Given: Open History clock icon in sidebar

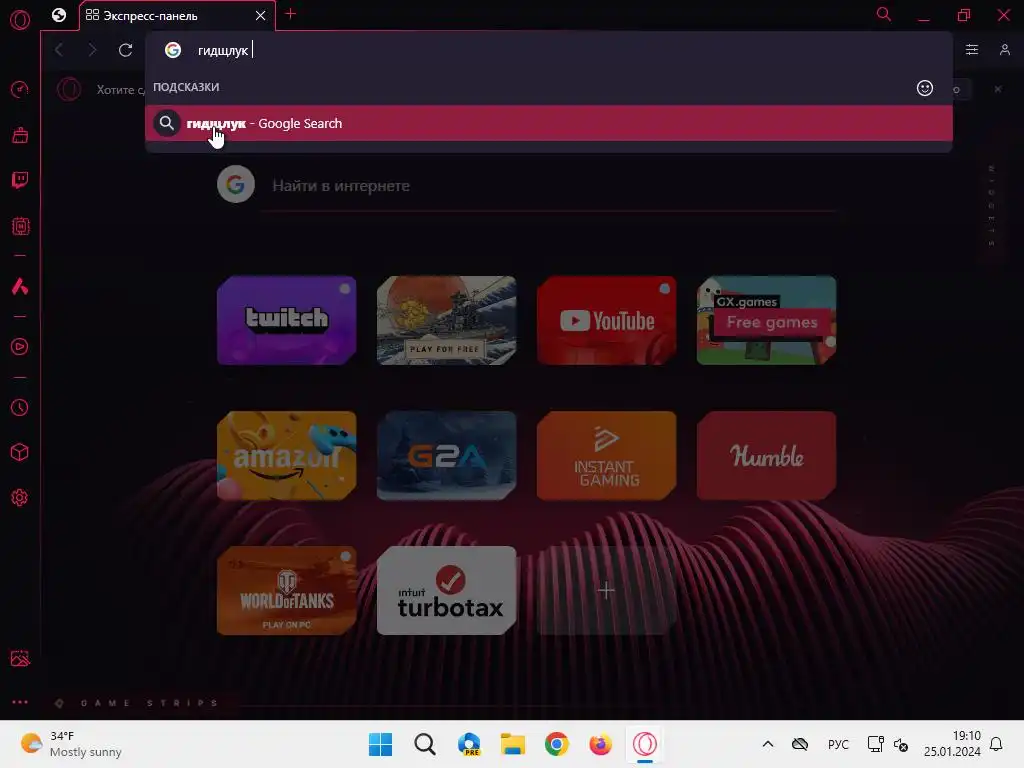Looking at the screenshot, I should tap(20, 408).
